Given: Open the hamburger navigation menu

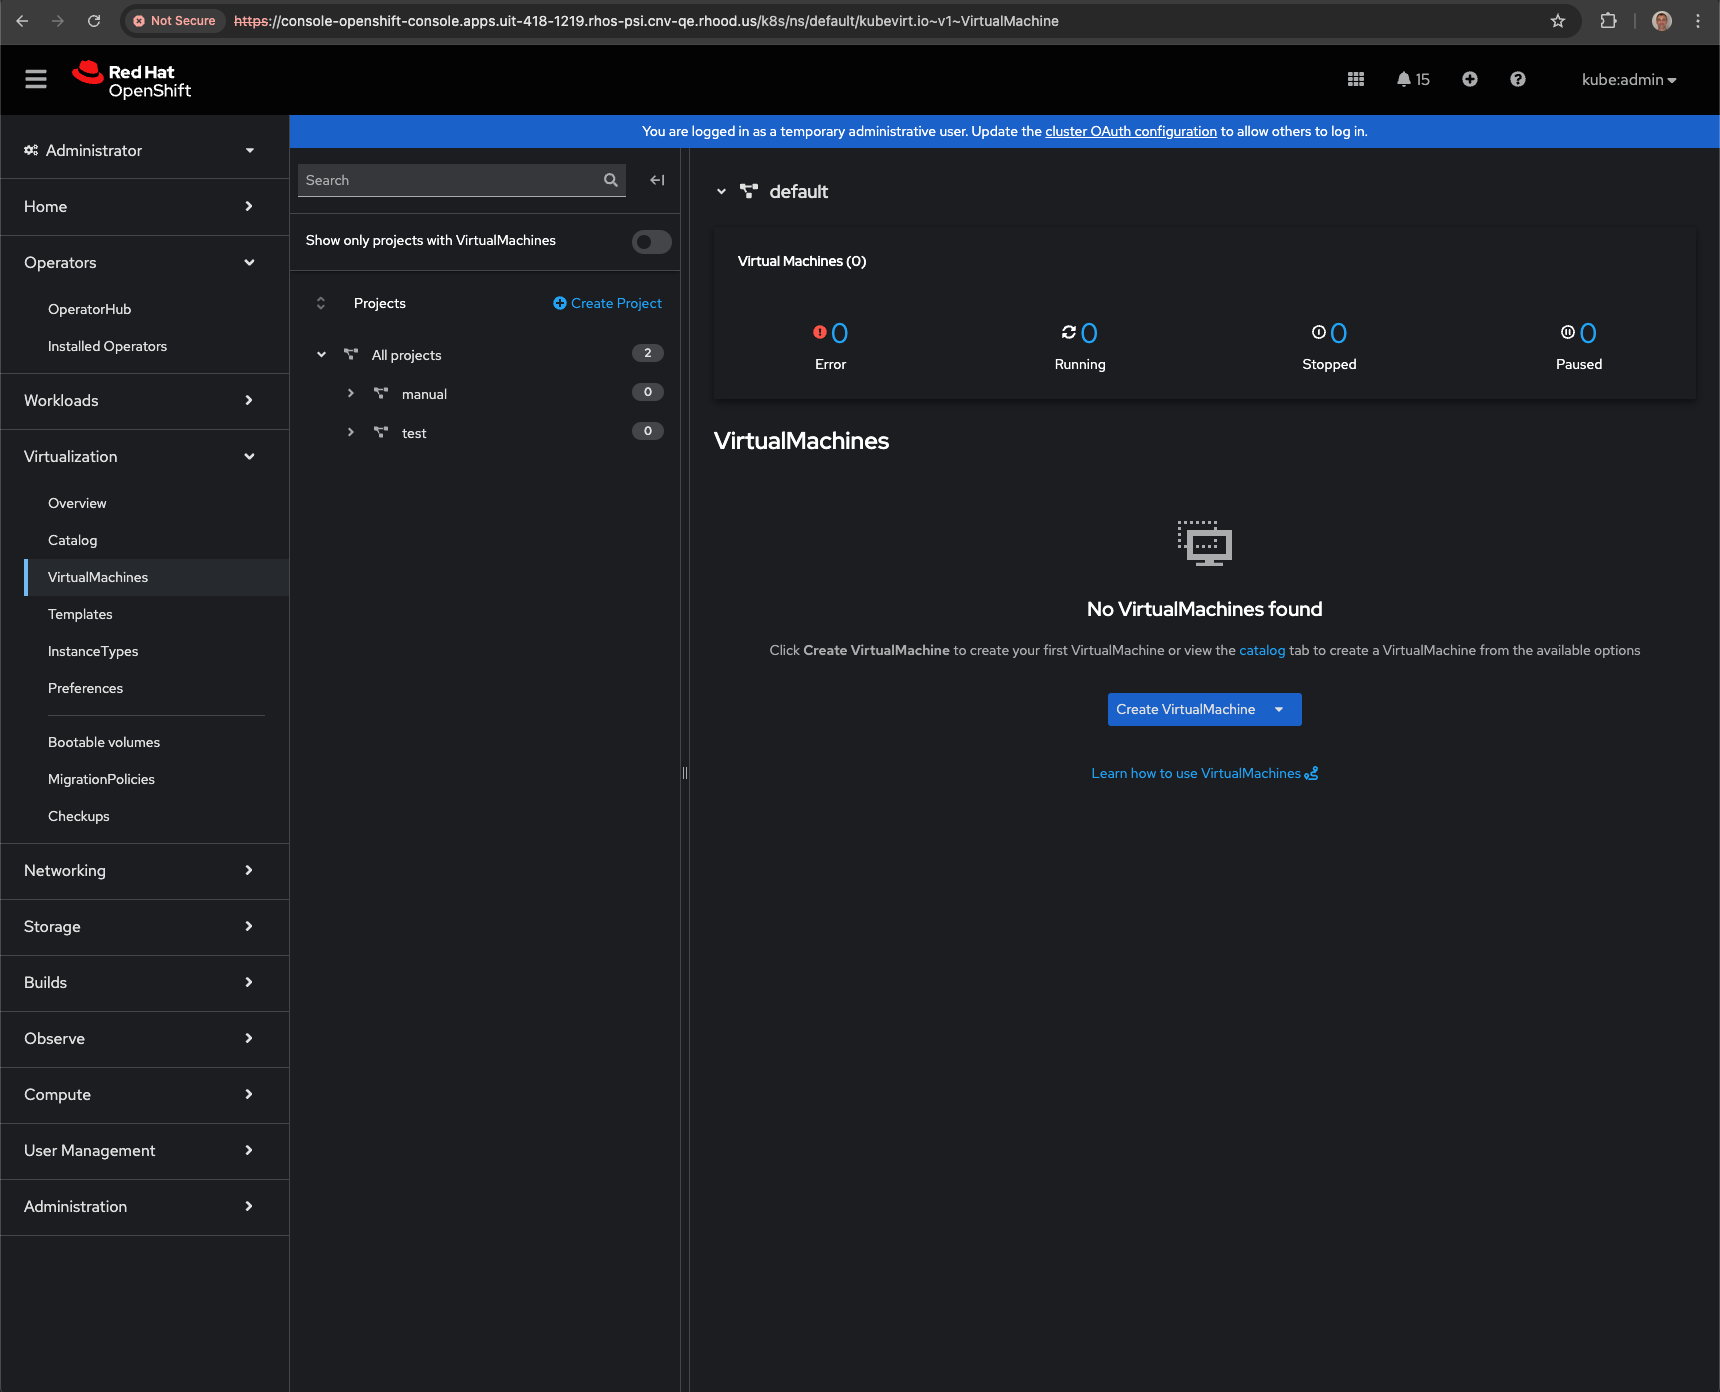Looking at the screenshot, I should point(36,79).
